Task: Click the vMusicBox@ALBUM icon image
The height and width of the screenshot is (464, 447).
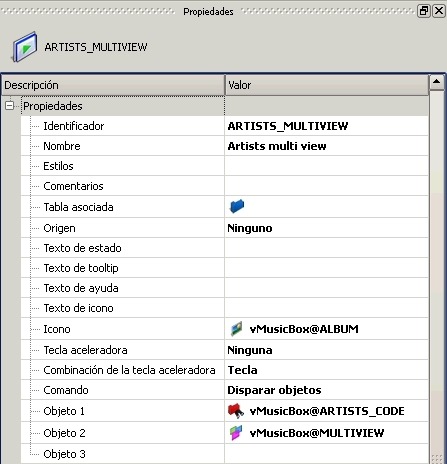Action: [x=236, y=329]
